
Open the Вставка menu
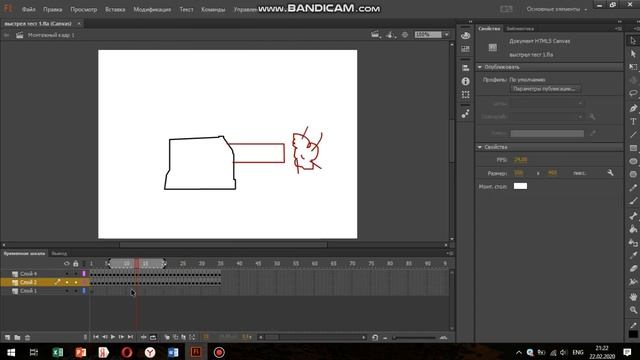point(115,9)
